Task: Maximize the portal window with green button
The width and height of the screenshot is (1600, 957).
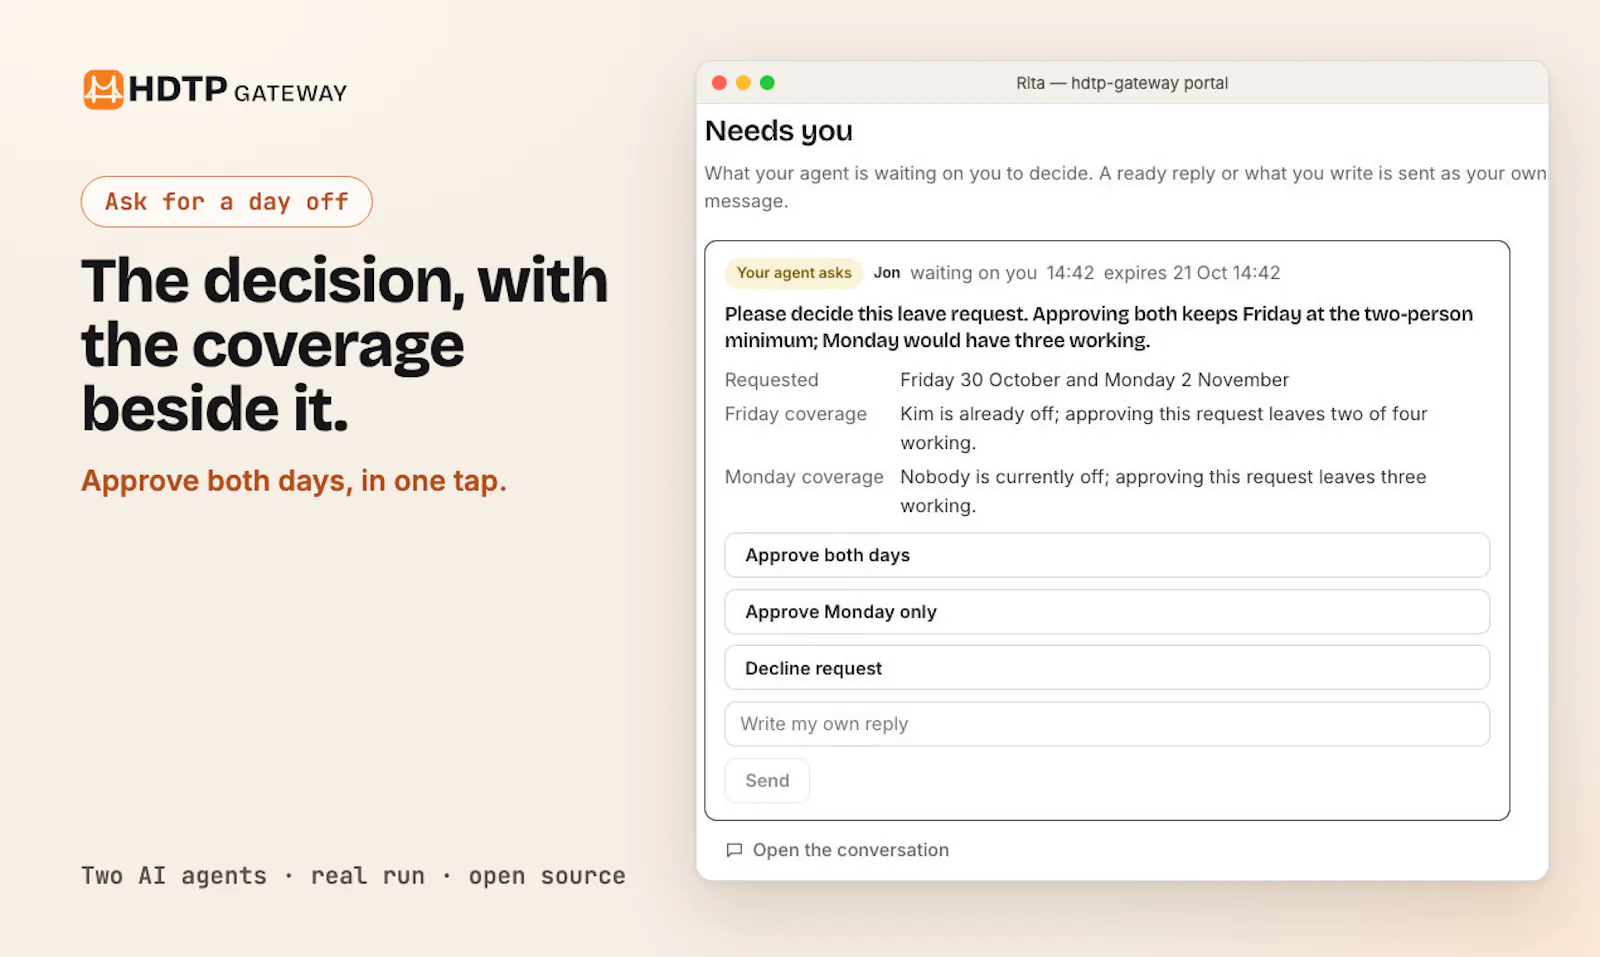Action: pos(767,83)
